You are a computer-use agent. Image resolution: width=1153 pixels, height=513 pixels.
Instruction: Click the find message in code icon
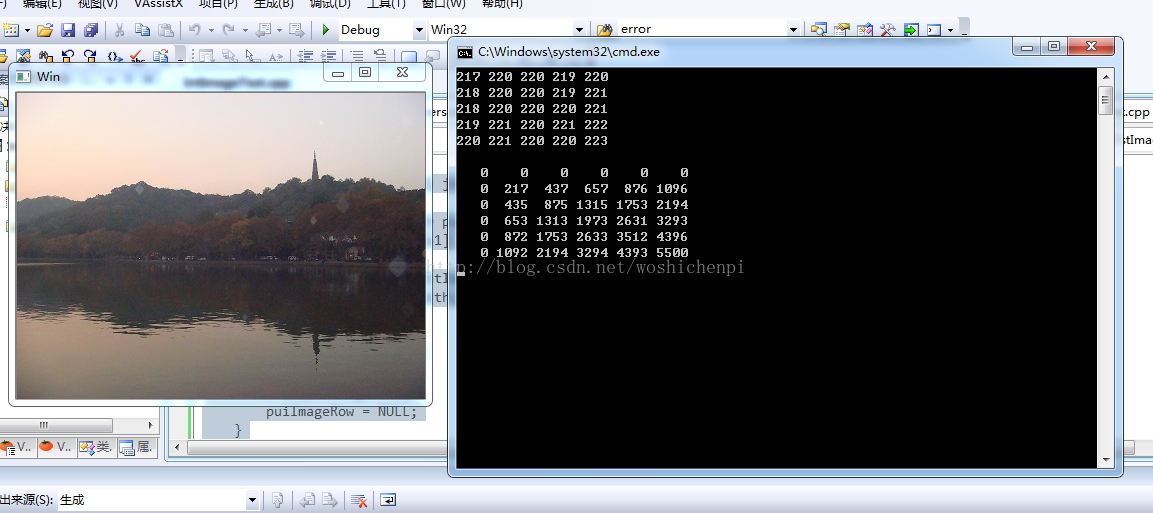pyautogui.click(x=278, y=501)
